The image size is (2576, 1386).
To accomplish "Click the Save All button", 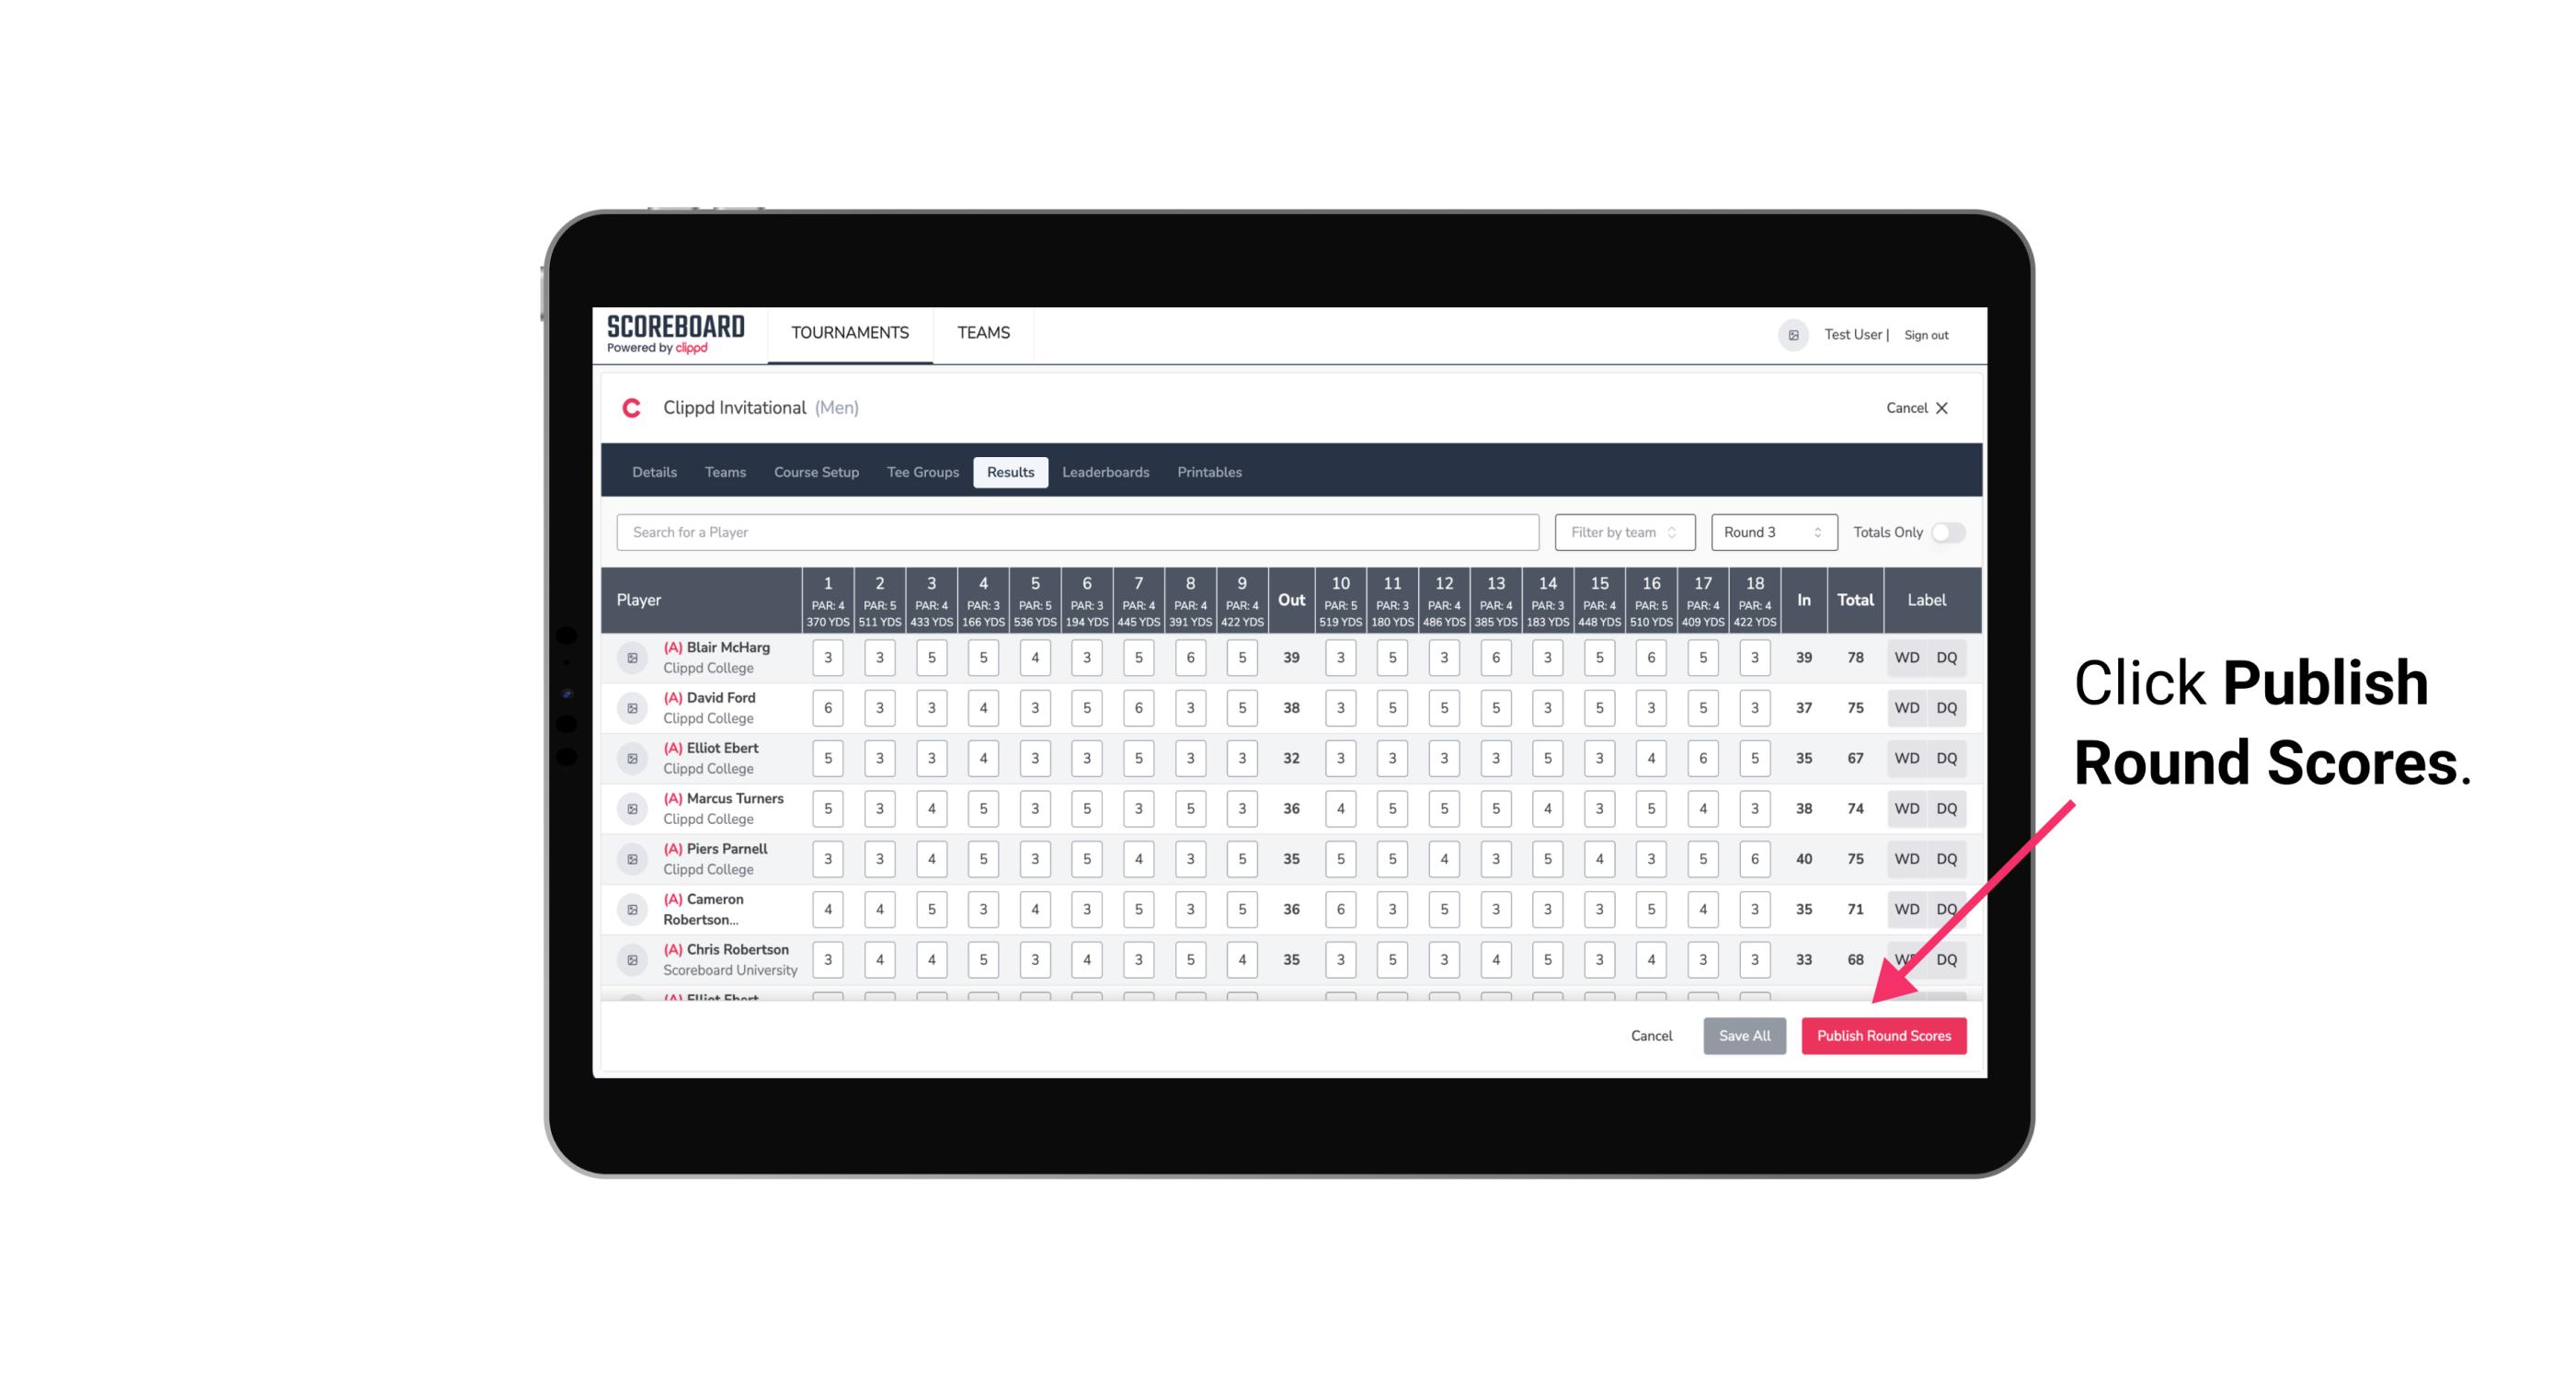I will [1746, 1035].
